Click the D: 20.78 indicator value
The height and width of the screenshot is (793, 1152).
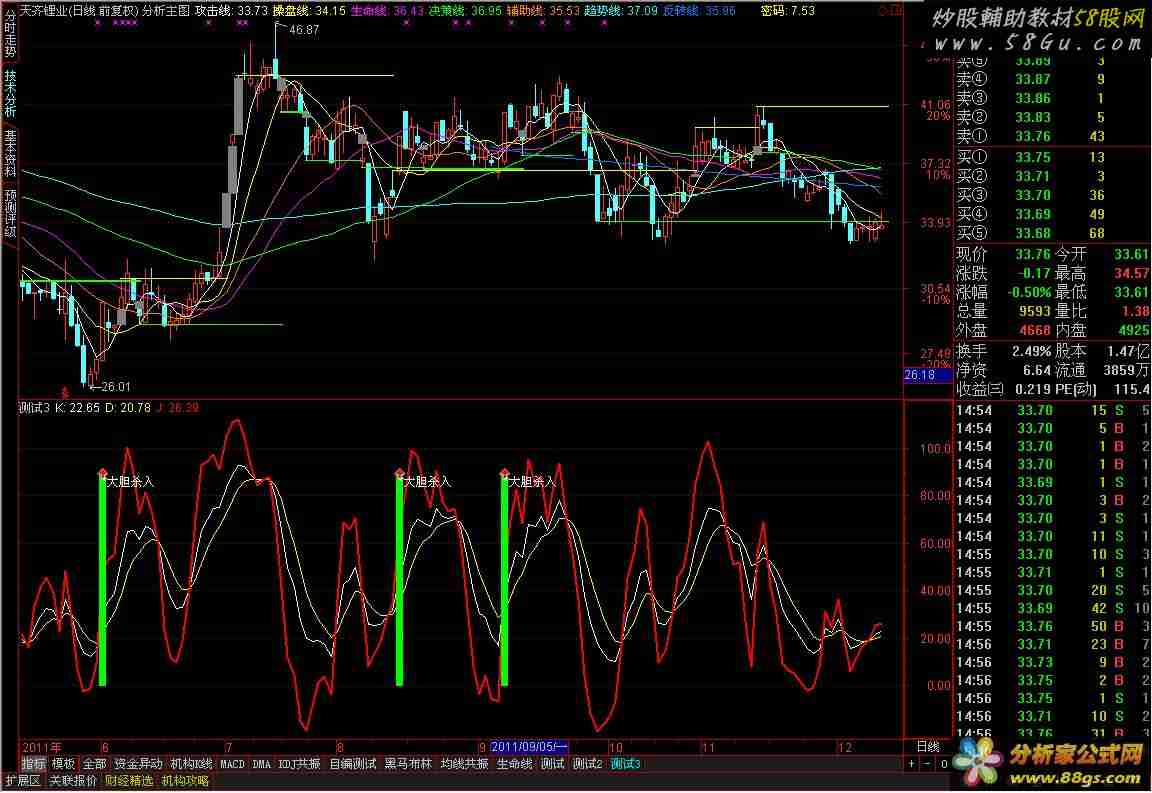(x=128, y=408)
